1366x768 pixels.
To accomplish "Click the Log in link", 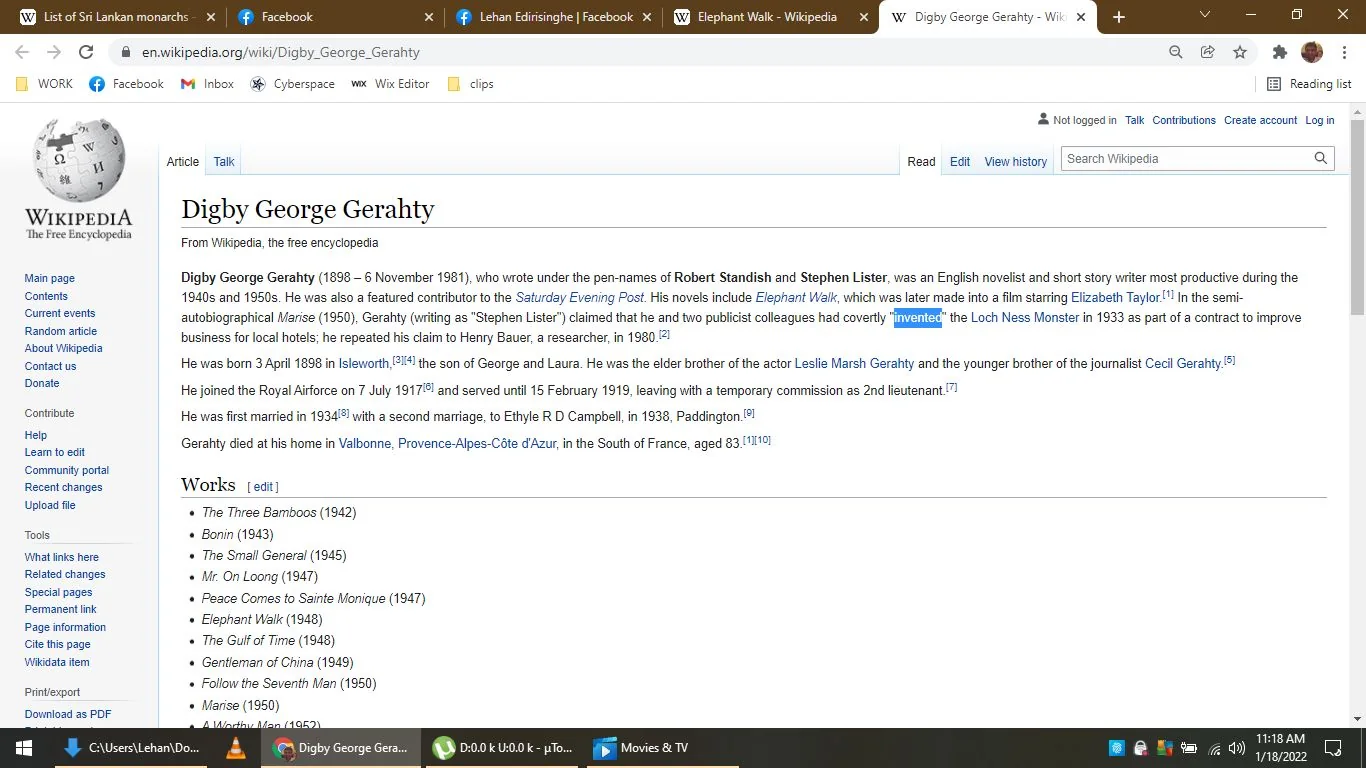I will click(x=1319, y=120).
